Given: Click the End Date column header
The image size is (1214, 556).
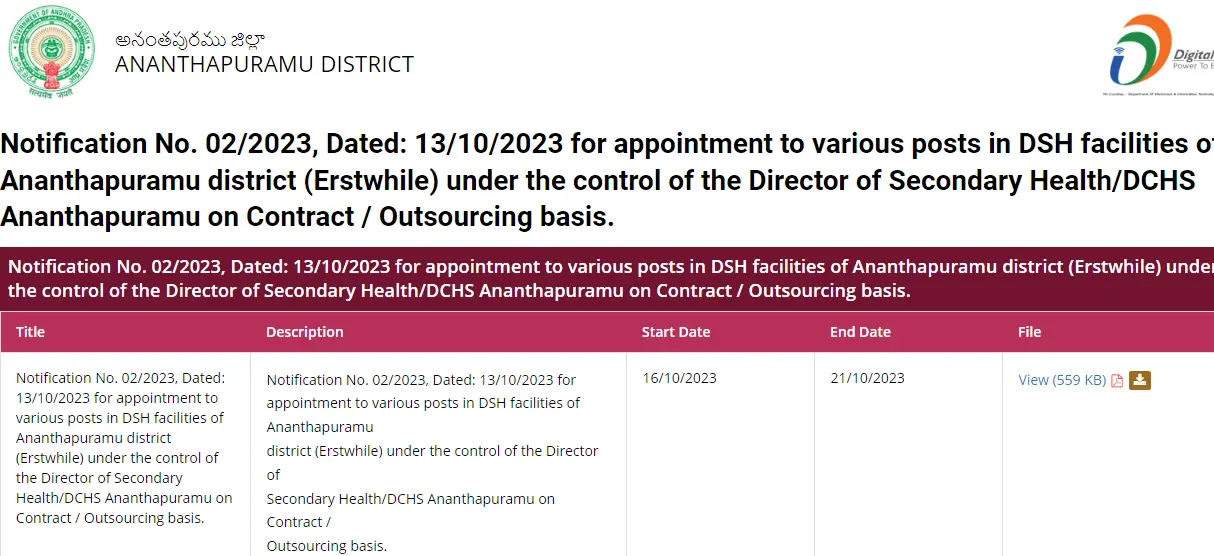Looking at the screenshot, I should click(860, 332).
